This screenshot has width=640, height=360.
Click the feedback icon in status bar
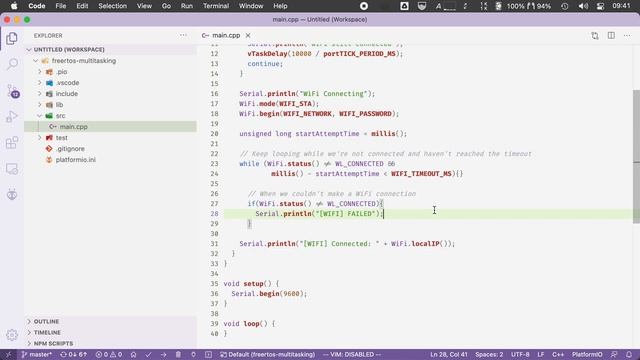614,354
